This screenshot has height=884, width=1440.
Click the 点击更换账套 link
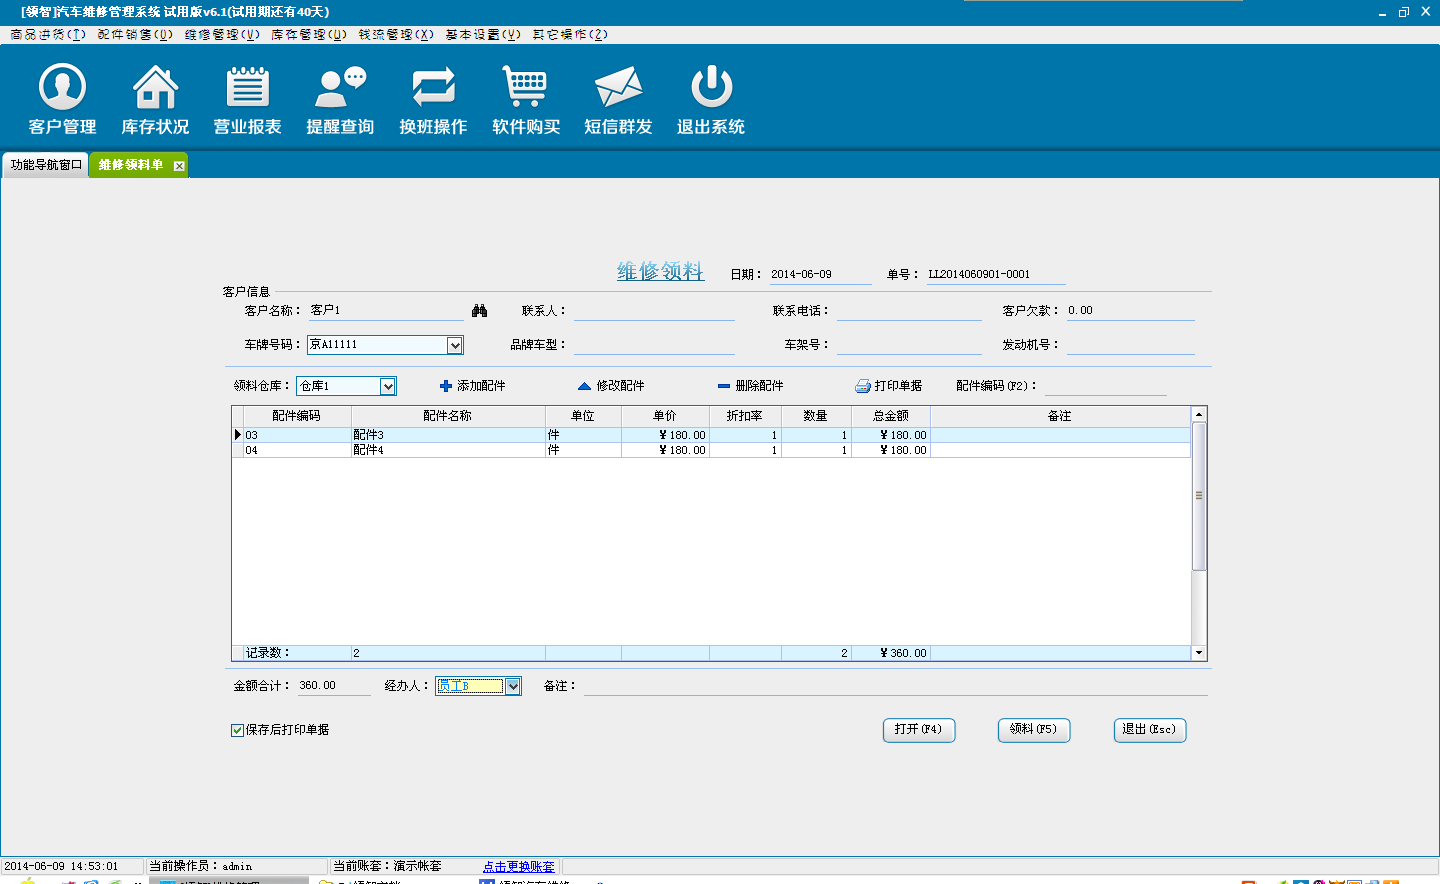pos(518,867)
